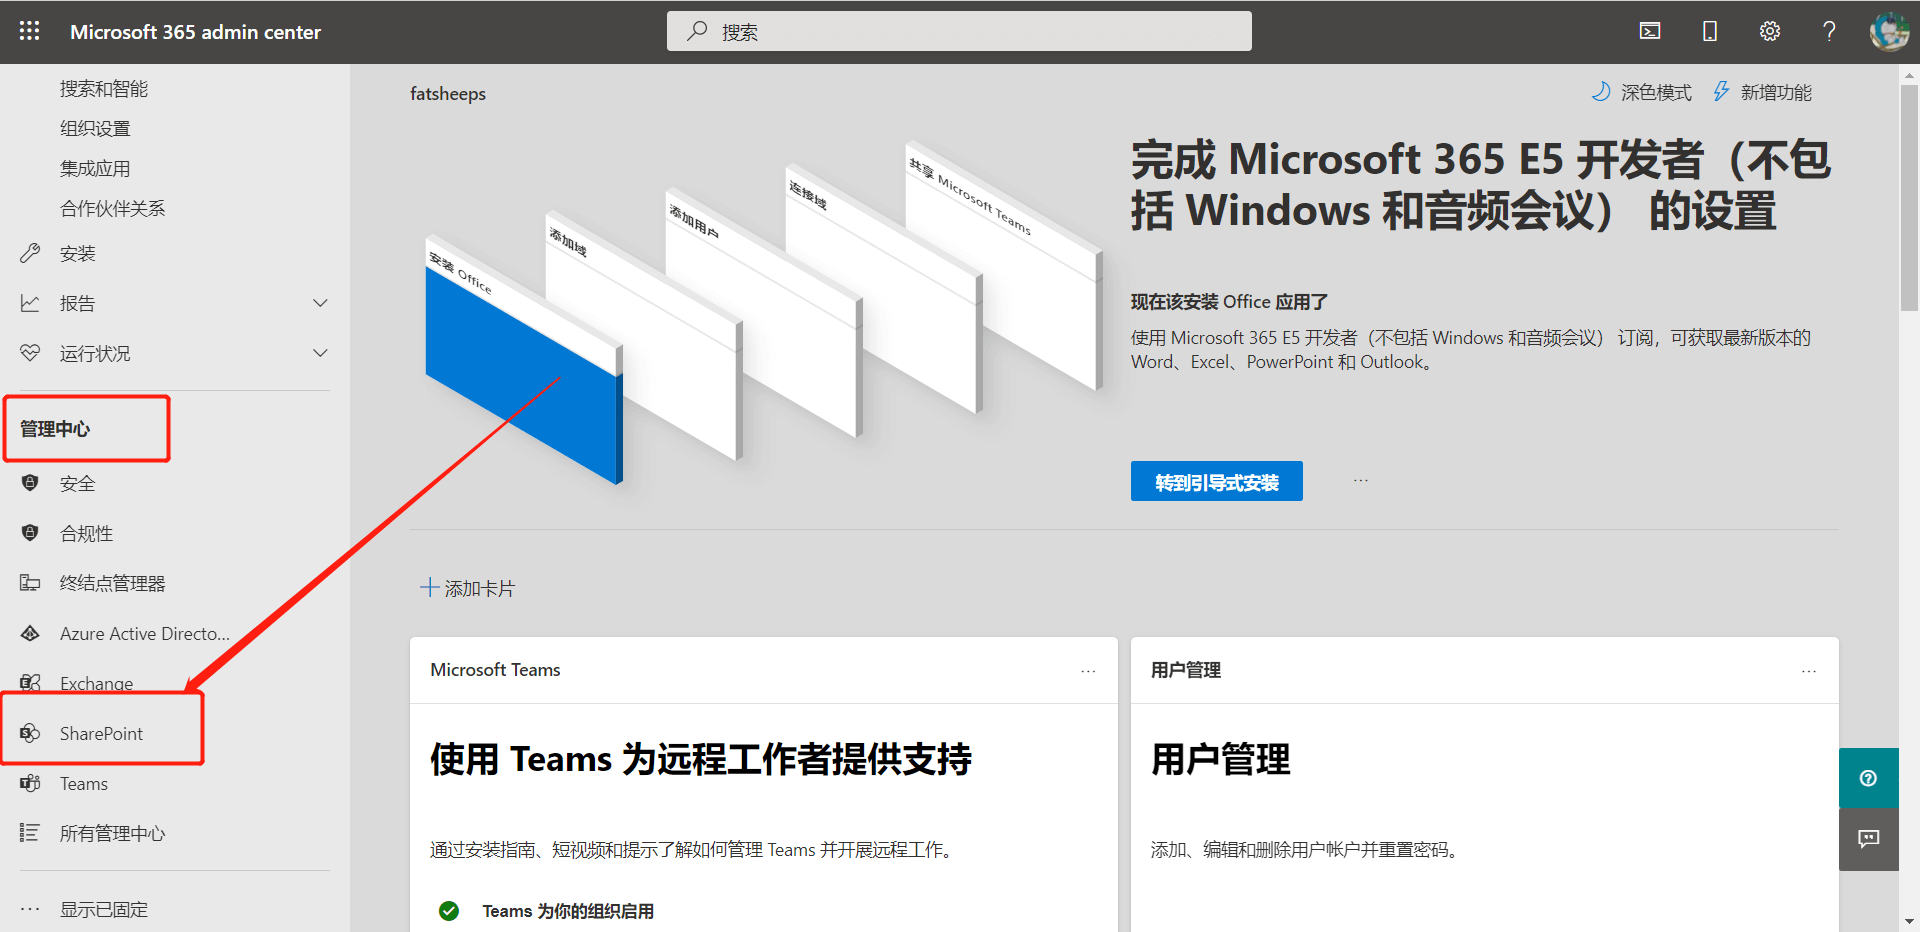Open Microsoft Teams card more options
1920x932 pixels.
1088,671
